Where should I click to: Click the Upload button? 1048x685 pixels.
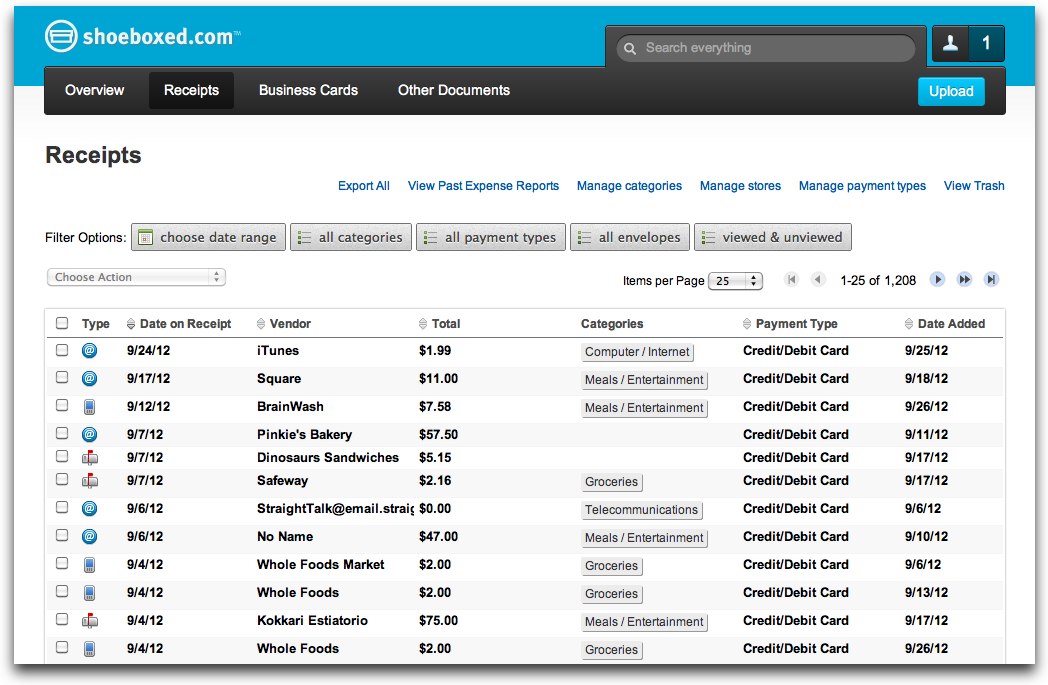point(951,92)
